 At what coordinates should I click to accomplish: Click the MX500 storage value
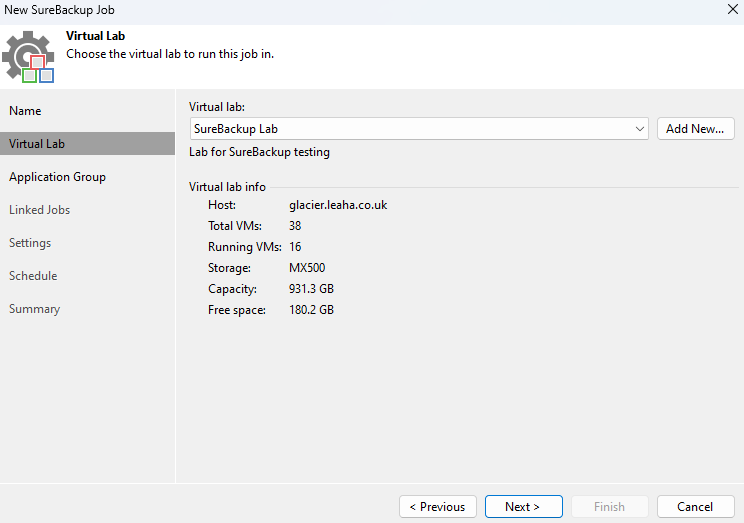[307, 268]
